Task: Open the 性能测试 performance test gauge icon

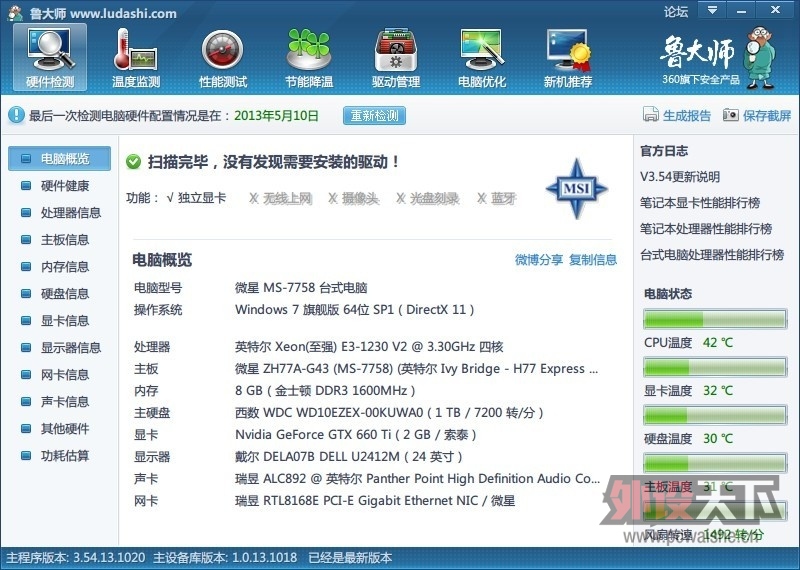Action: [x=223, y=58]
